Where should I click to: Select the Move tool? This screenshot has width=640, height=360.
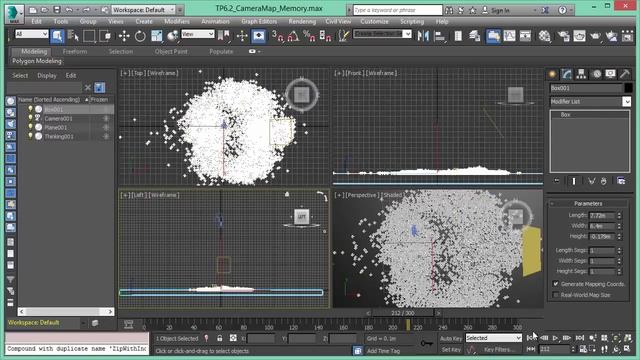[x=124, y=36]
